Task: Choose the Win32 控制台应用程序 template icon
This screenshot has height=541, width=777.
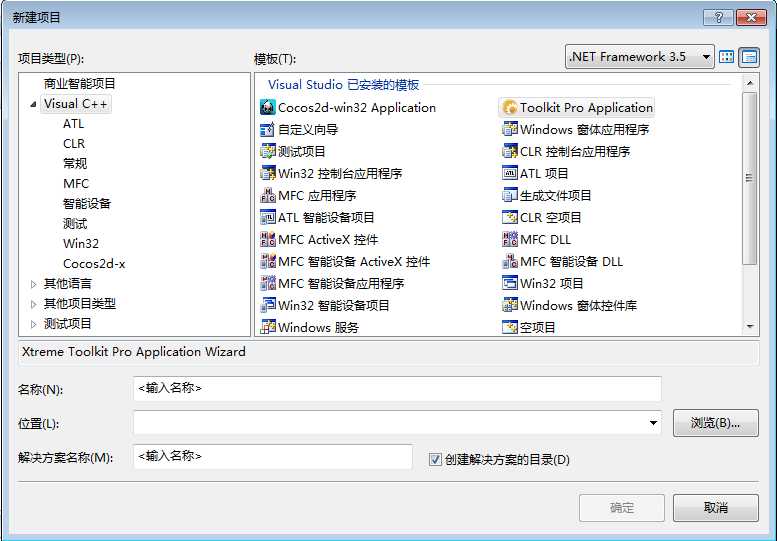Action: [268, 173]
